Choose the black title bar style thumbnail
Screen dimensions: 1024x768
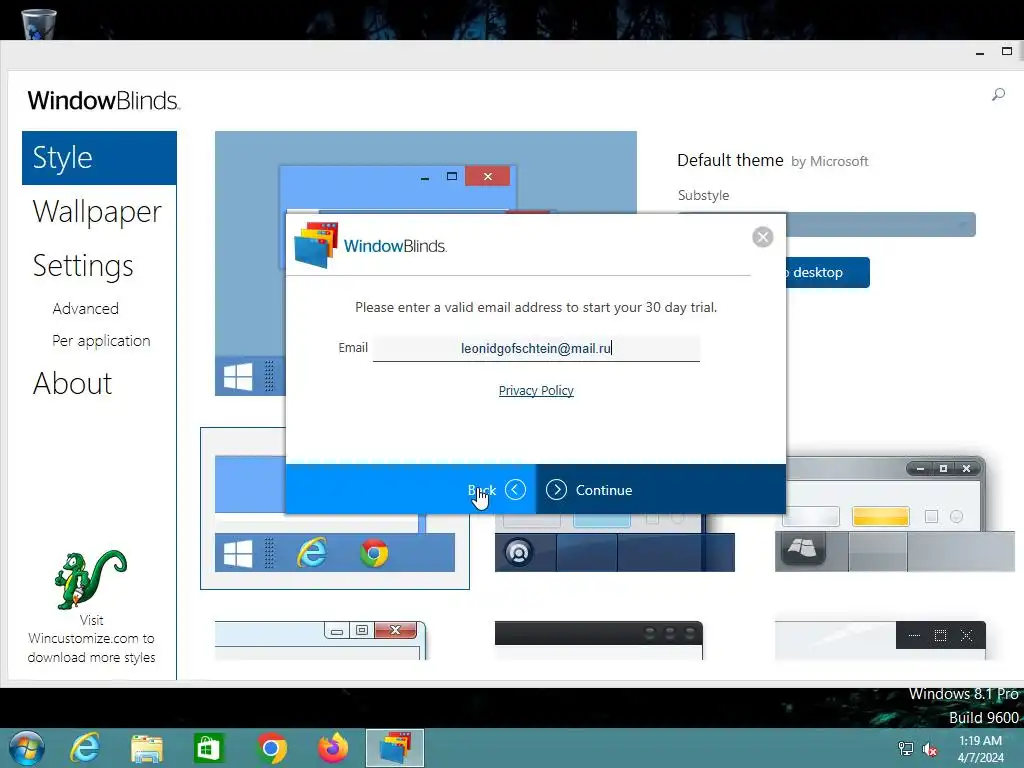click(599, 640)
